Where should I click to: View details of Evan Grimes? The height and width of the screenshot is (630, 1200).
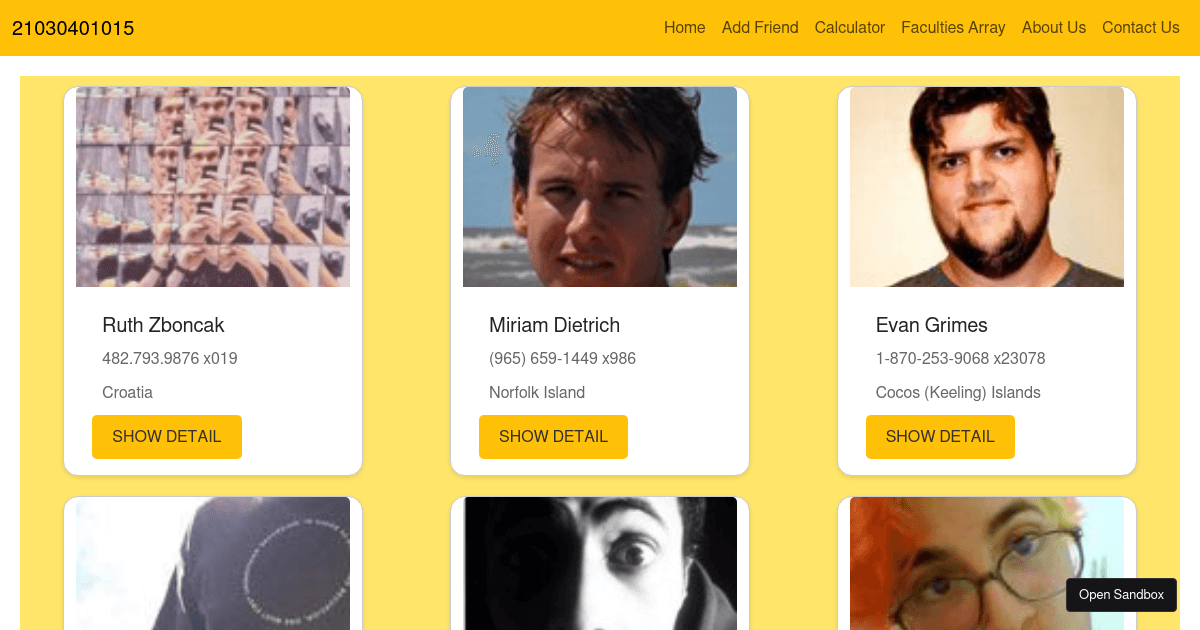coord(940,437)
